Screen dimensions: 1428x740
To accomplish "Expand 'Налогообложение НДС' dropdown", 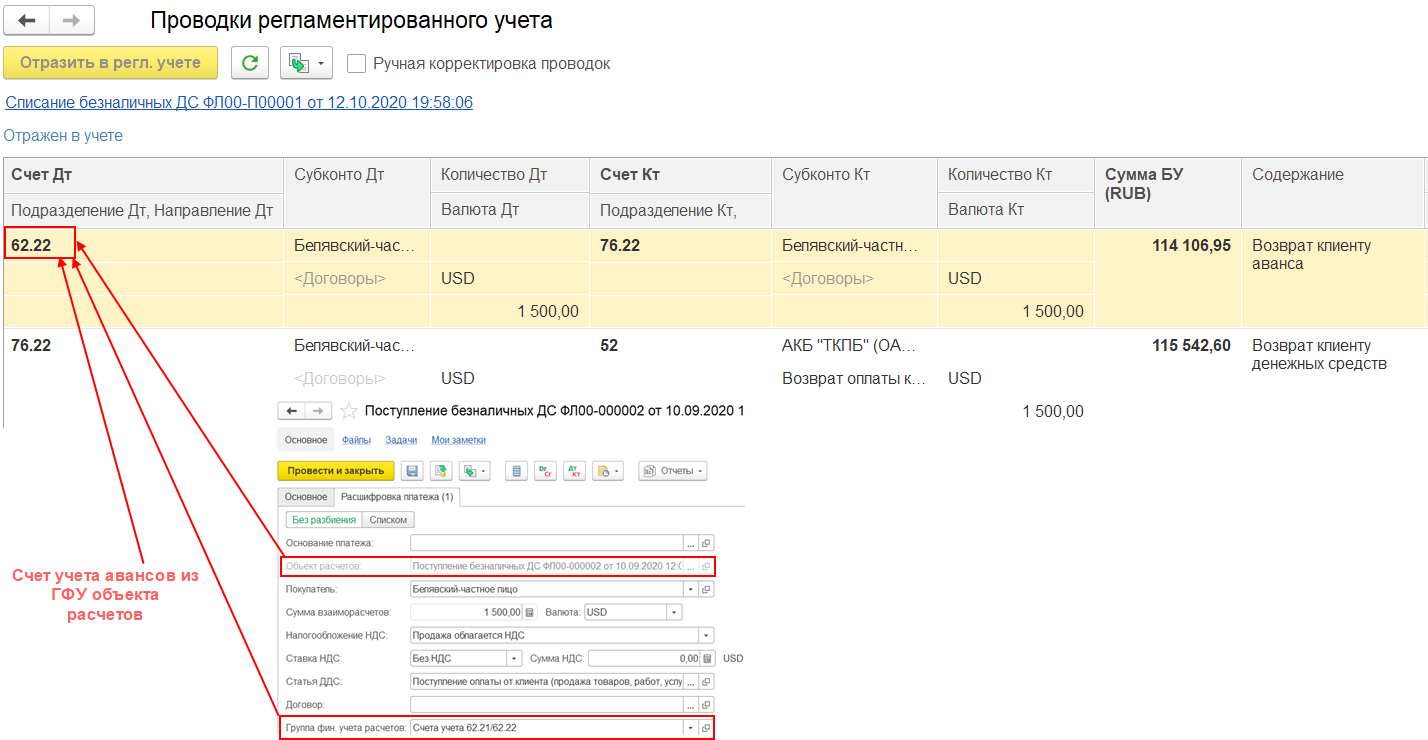I will tap(706, 635).
